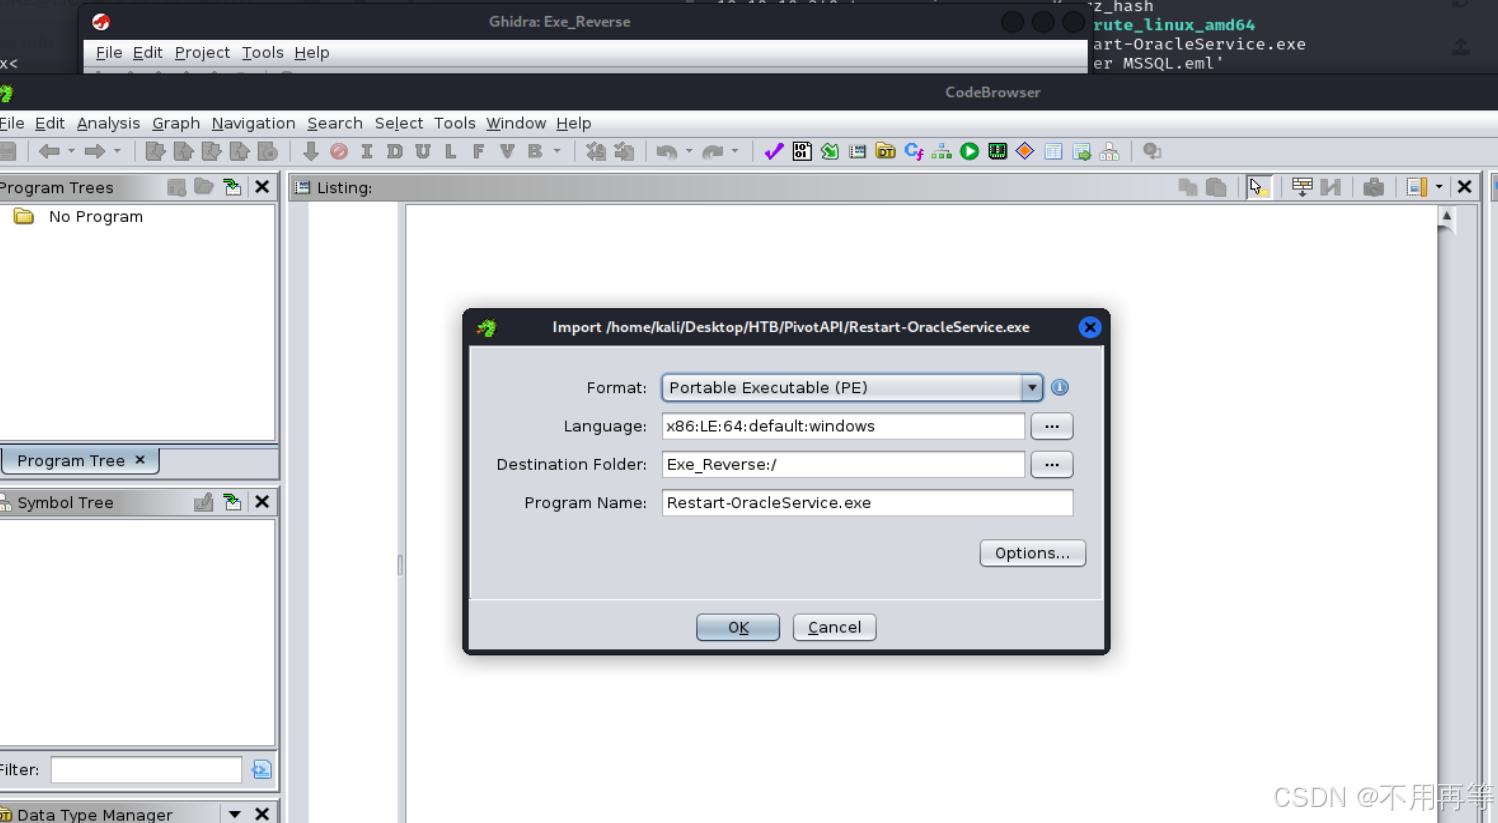Click the L (next label) toolbar icon
Image resolution: width=1498 pixels, height=823 pixels.
tap(451, 151)
